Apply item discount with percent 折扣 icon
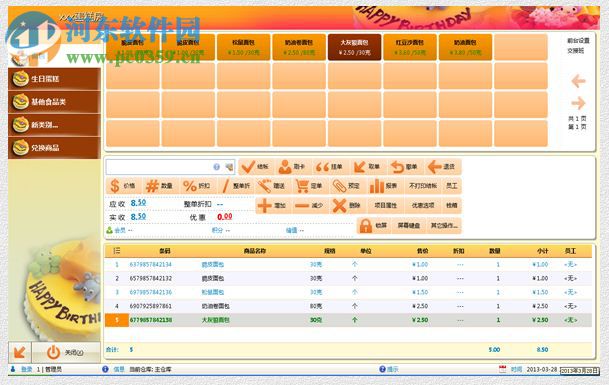This screenshot has height=385, width=609. coord(190,186)
